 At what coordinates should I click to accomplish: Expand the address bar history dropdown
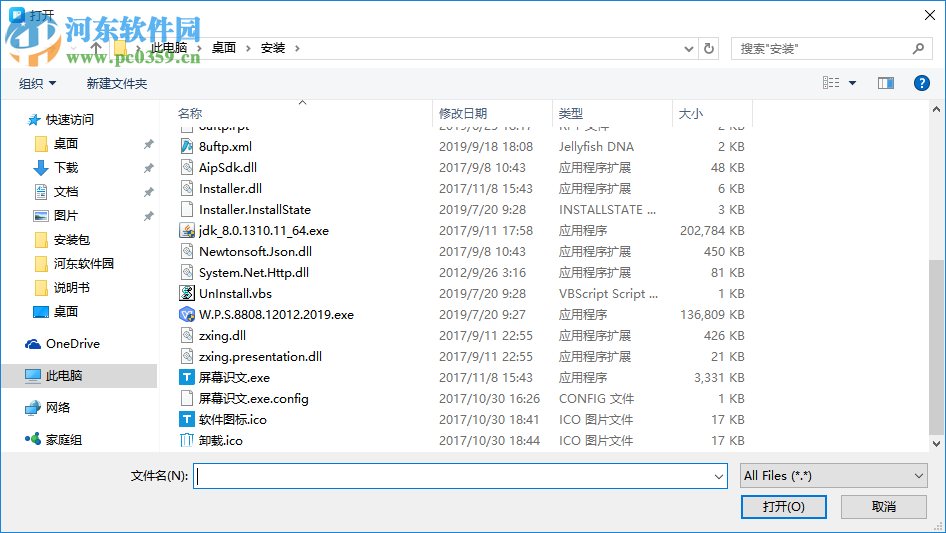pyautogui.click(x=688, y=49)
